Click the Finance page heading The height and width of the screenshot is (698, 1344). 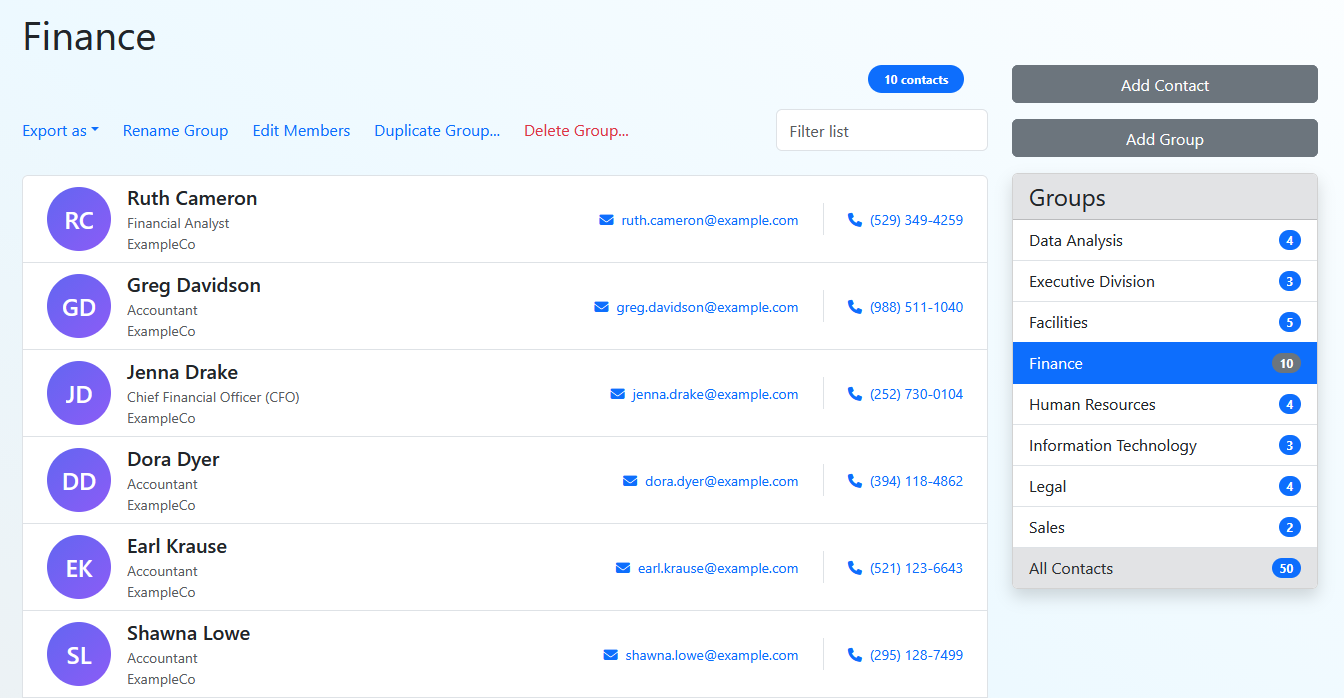pyautogui.click(x=89, y=37)
